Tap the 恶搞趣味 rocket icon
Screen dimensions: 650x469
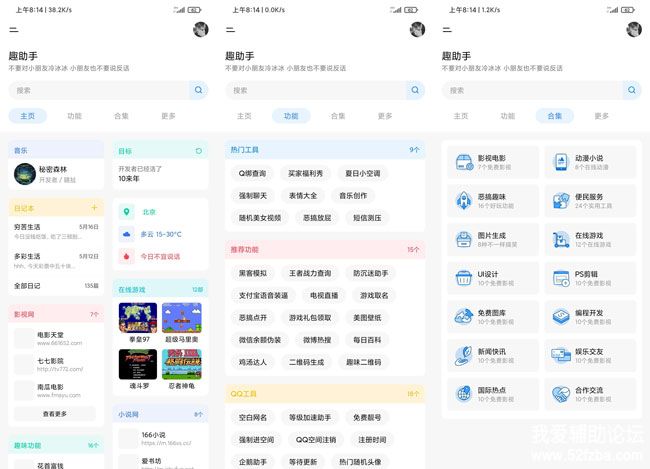464,201
